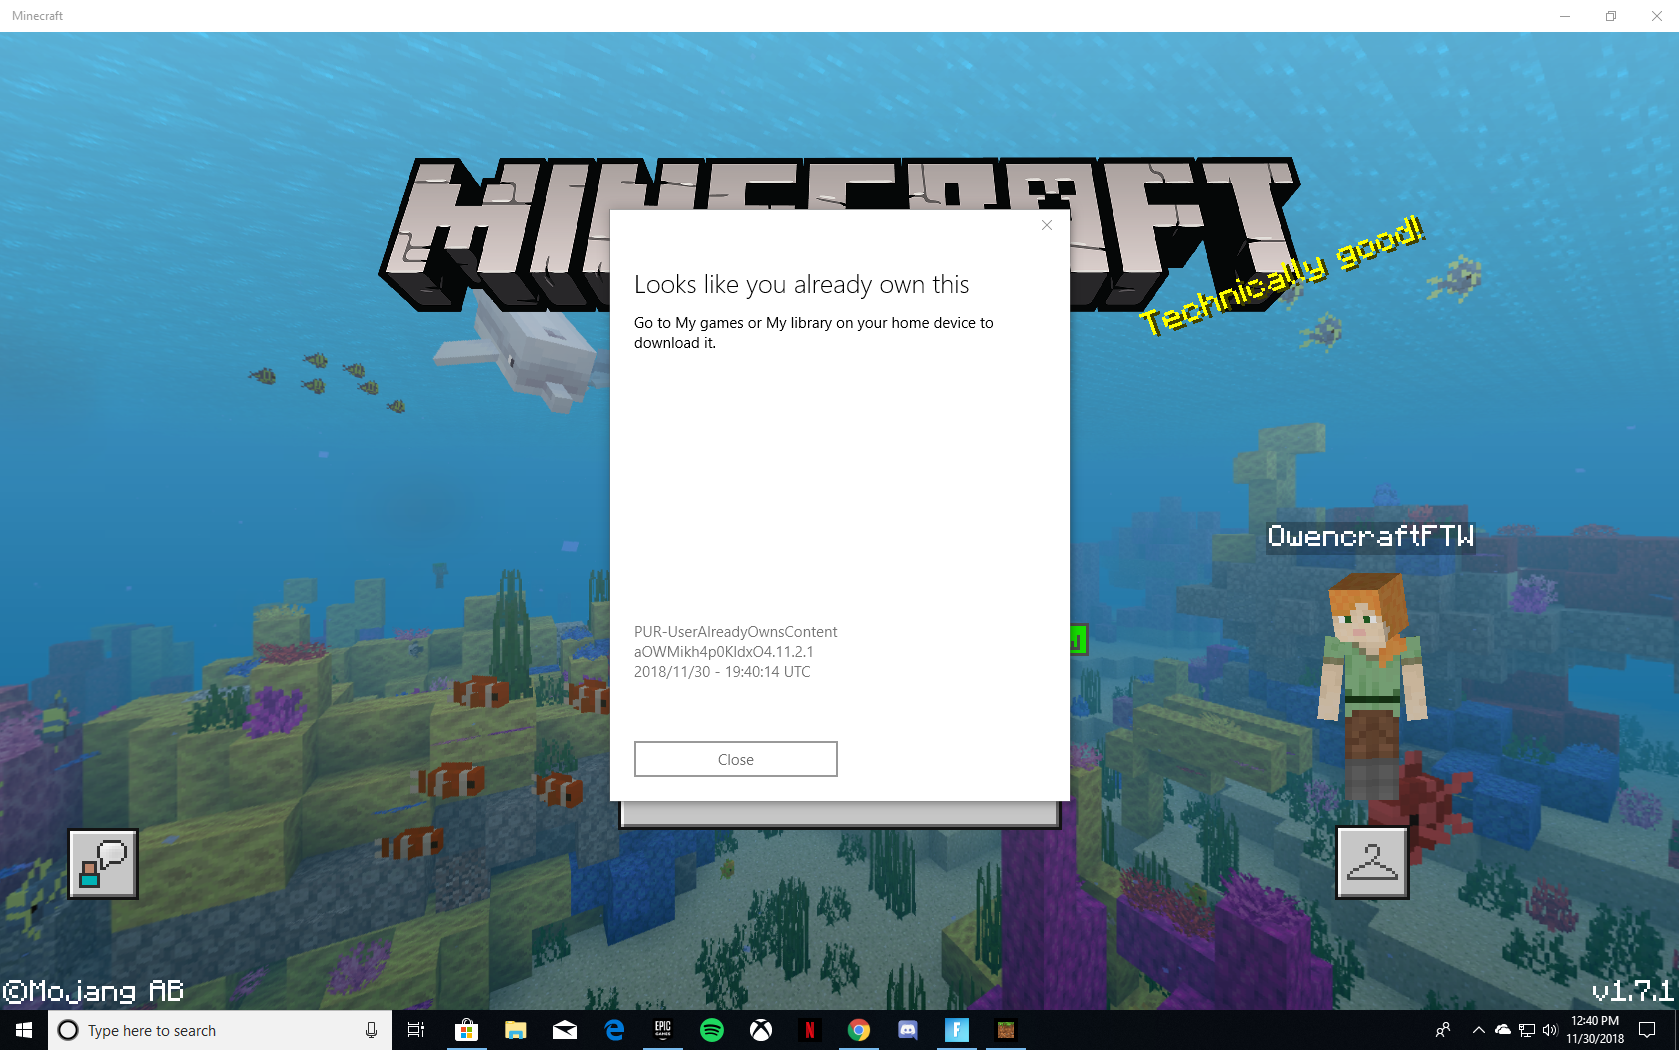Switch to Fortnite on the taskbar
The width and height of the screenshot is (1679, 1050).
[956, 1030]
